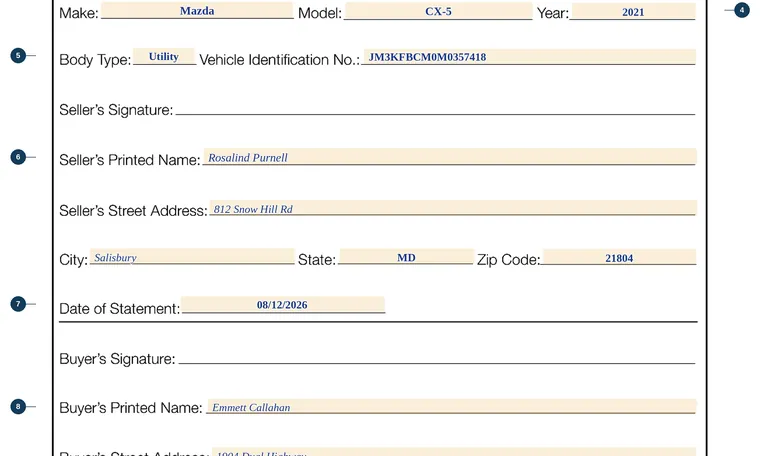Click the State field showing MD
Image resolution: width=760 pixels, height=456 pixels.
pyautogui.click(x=406, y=257)
